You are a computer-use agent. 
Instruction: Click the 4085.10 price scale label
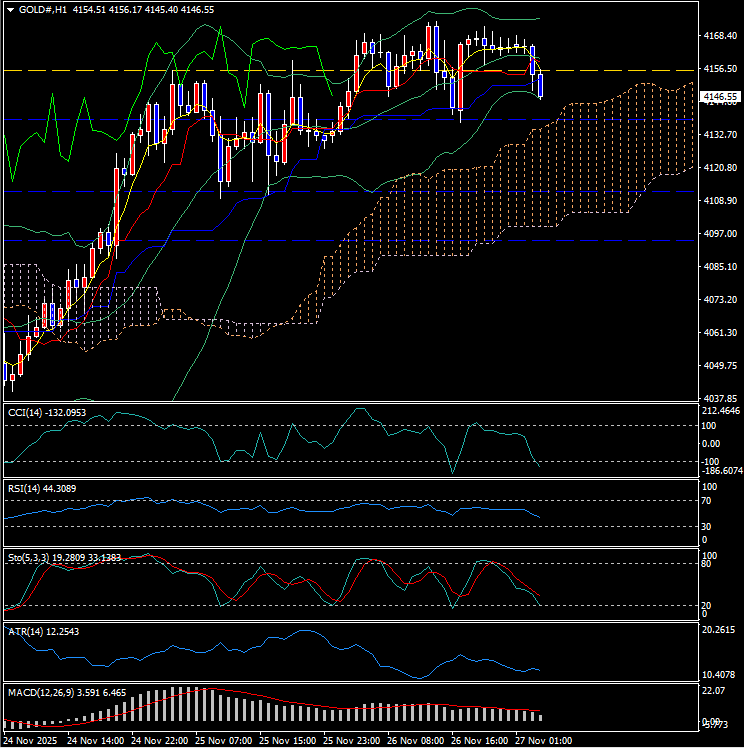[x=721, y=267]
